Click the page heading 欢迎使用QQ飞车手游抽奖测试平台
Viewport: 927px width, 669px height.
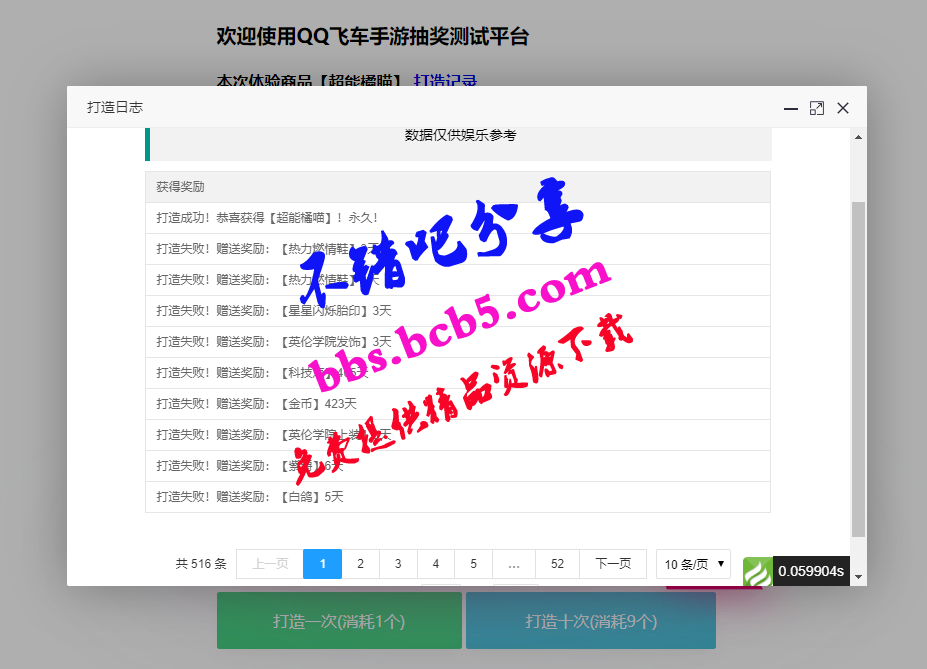pyautogui.click(x=372, y=36)
